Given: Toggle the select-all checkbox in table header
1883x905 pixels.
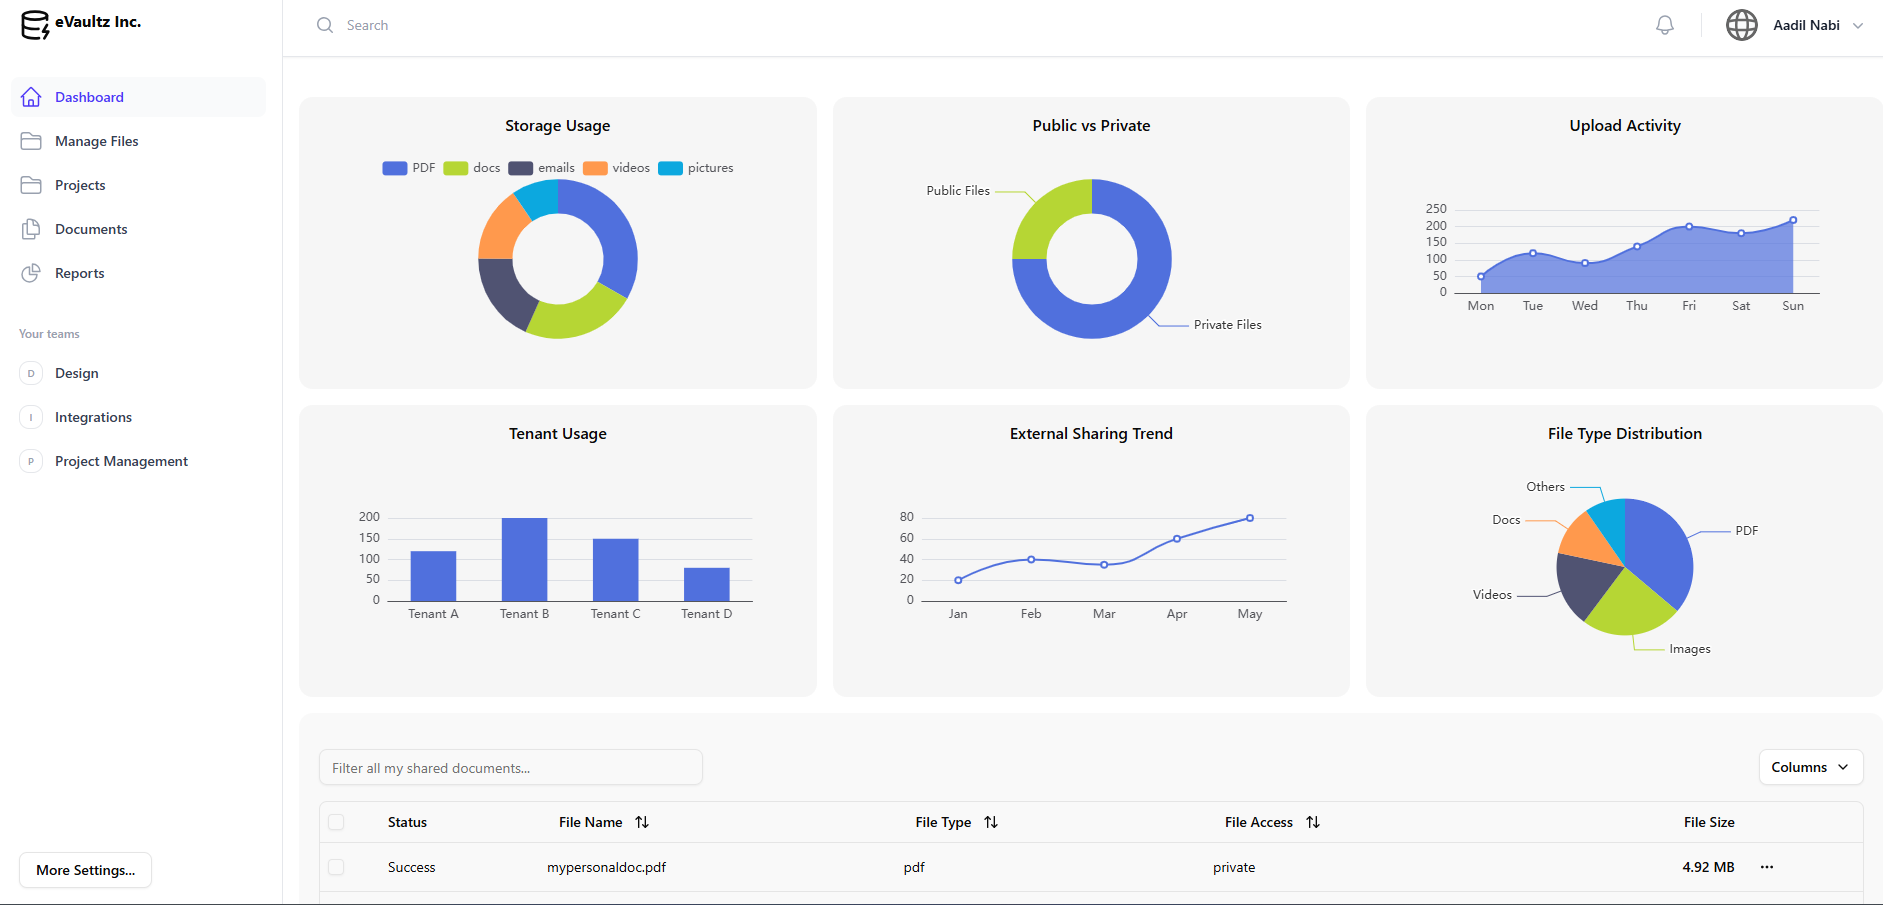Looking at the screenshot, I should 336,822.
